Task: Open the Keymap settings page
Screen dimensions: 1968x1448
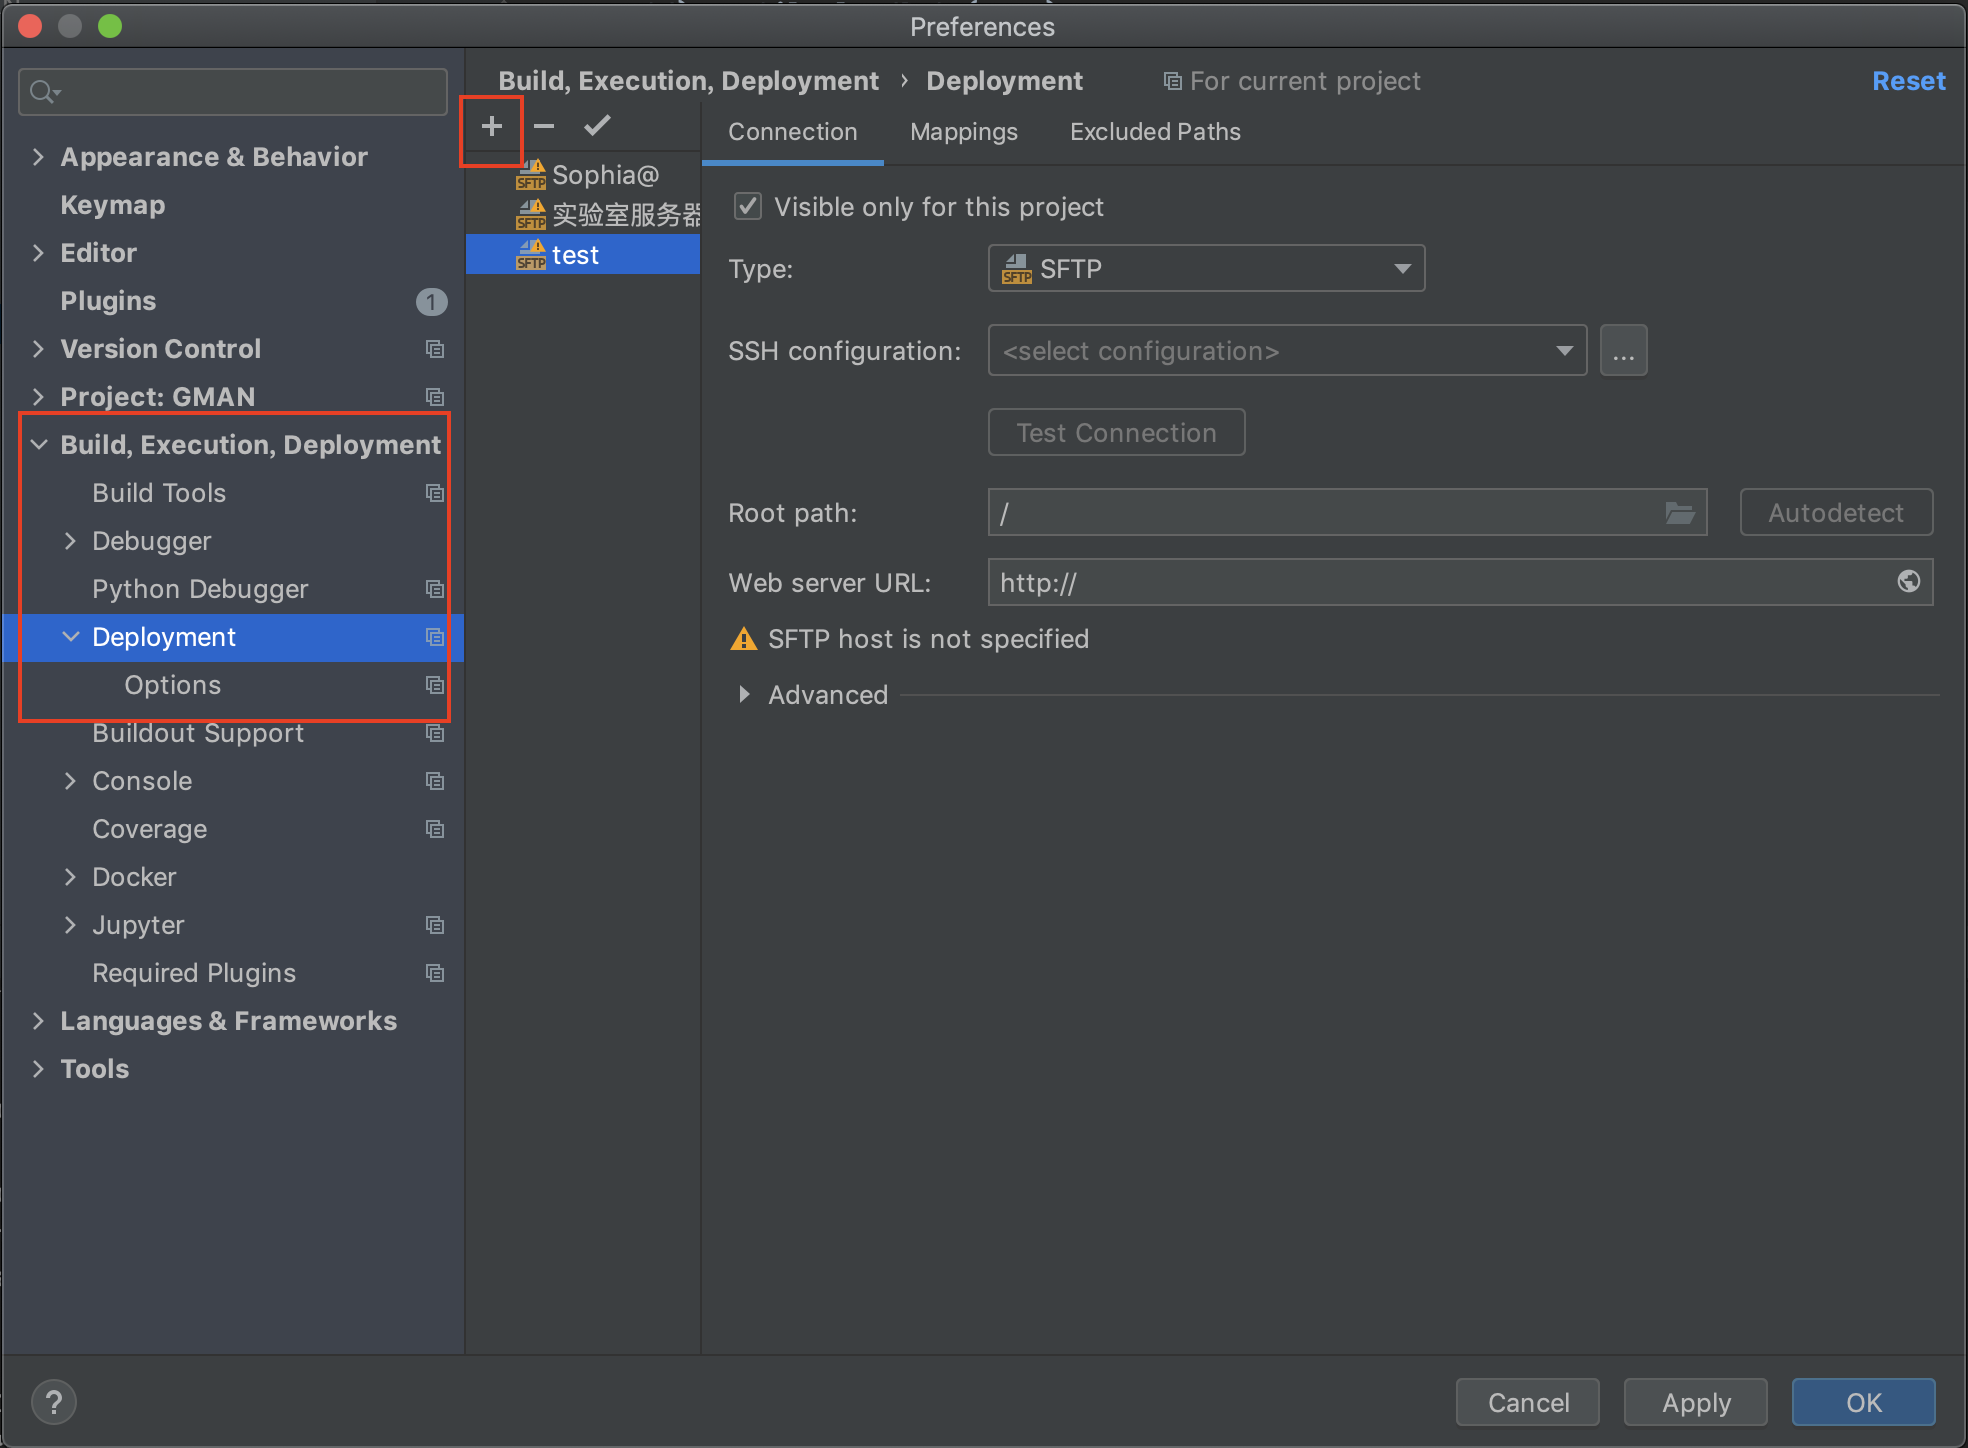Action: coord(112,205)
